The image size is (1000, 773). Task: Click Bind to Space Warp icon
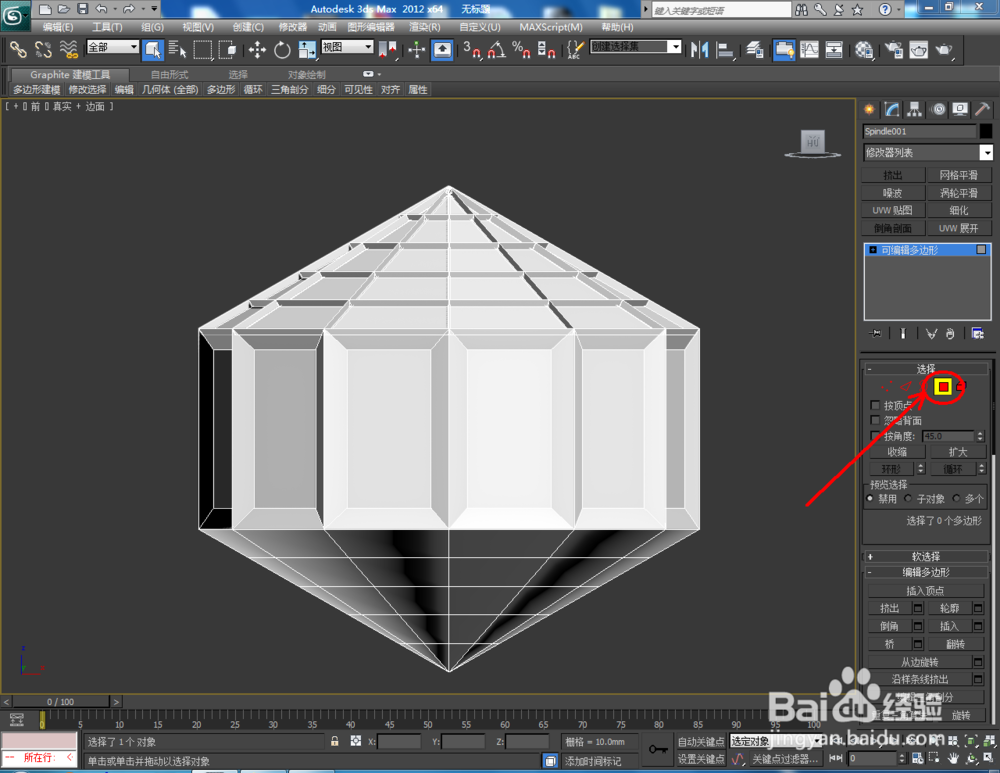(68, 49)
